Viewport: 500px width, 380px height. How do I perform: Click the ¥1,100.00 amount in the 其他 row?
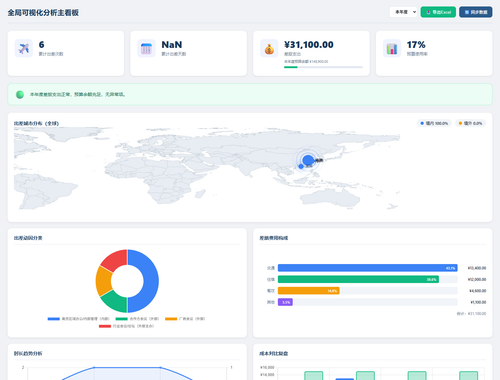(478, 302)
